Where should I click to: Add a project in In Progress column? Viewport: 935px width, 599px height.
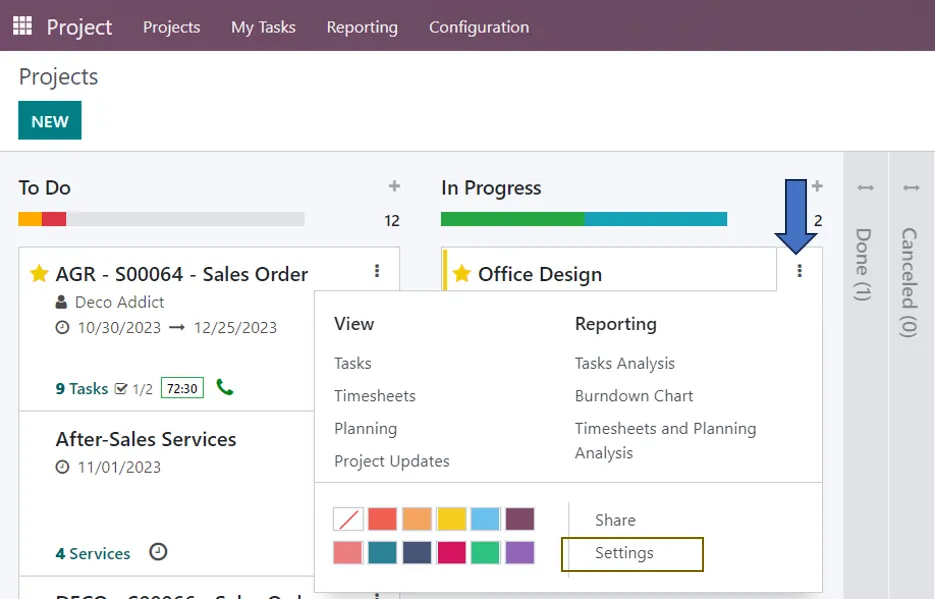click(817, 186)
